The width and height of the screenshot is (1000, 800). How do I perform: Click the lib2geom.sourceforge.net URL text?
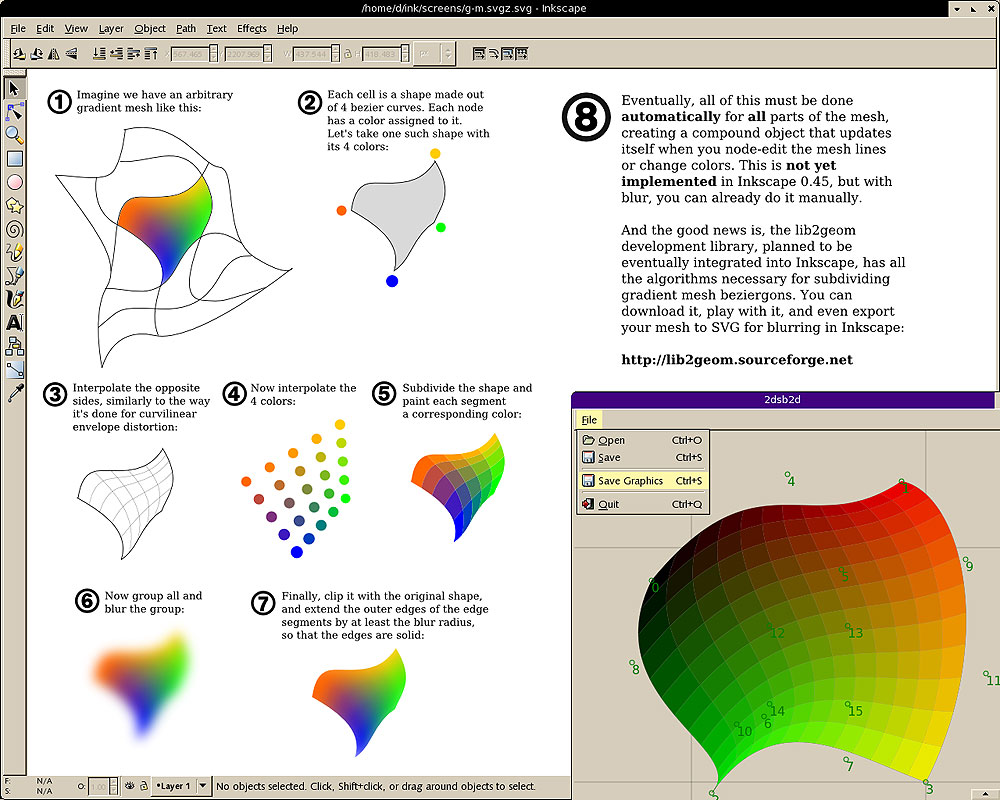click(737, 360)
